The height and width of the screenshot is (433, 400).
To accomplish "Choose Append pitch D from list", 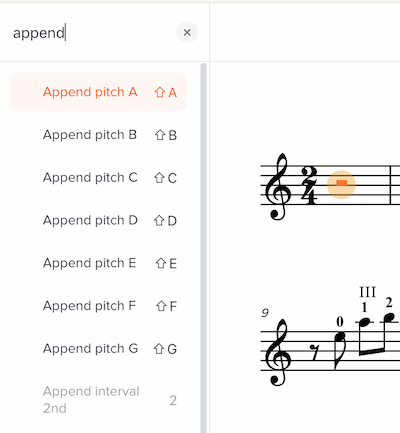I will coord(99,220).
